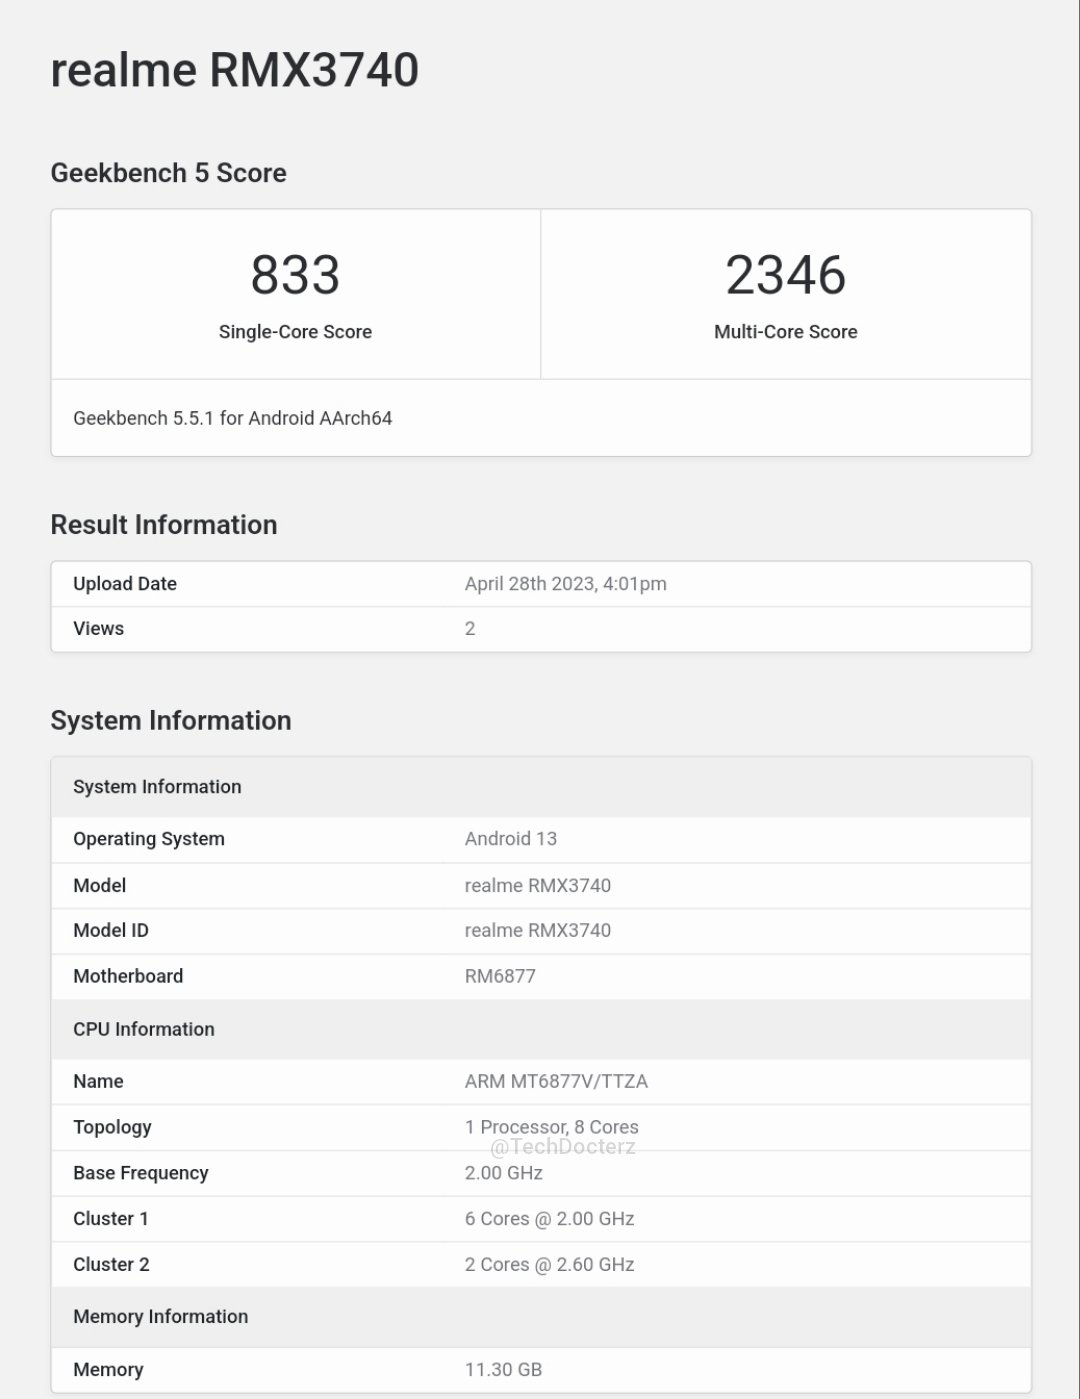
Task: Select the 2 Cores @ 2.60 GHz value
Action: [x=549, y=1265]
